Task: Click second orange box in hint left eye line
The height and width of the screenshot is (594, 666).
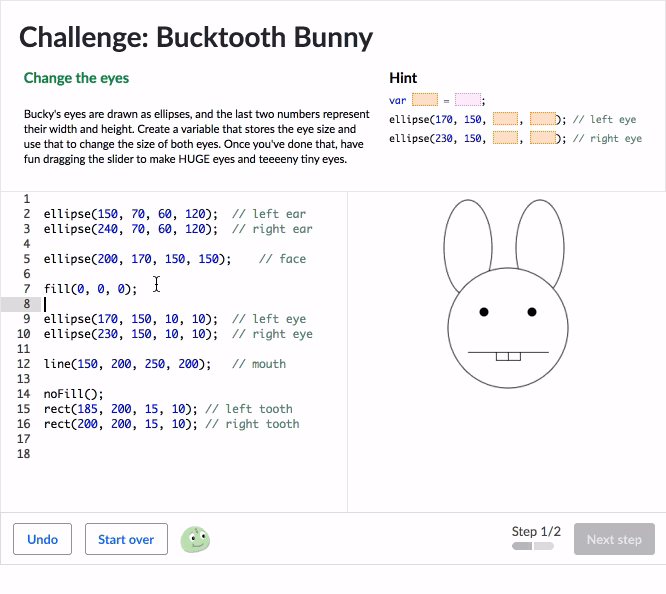Action: (543, 119)
